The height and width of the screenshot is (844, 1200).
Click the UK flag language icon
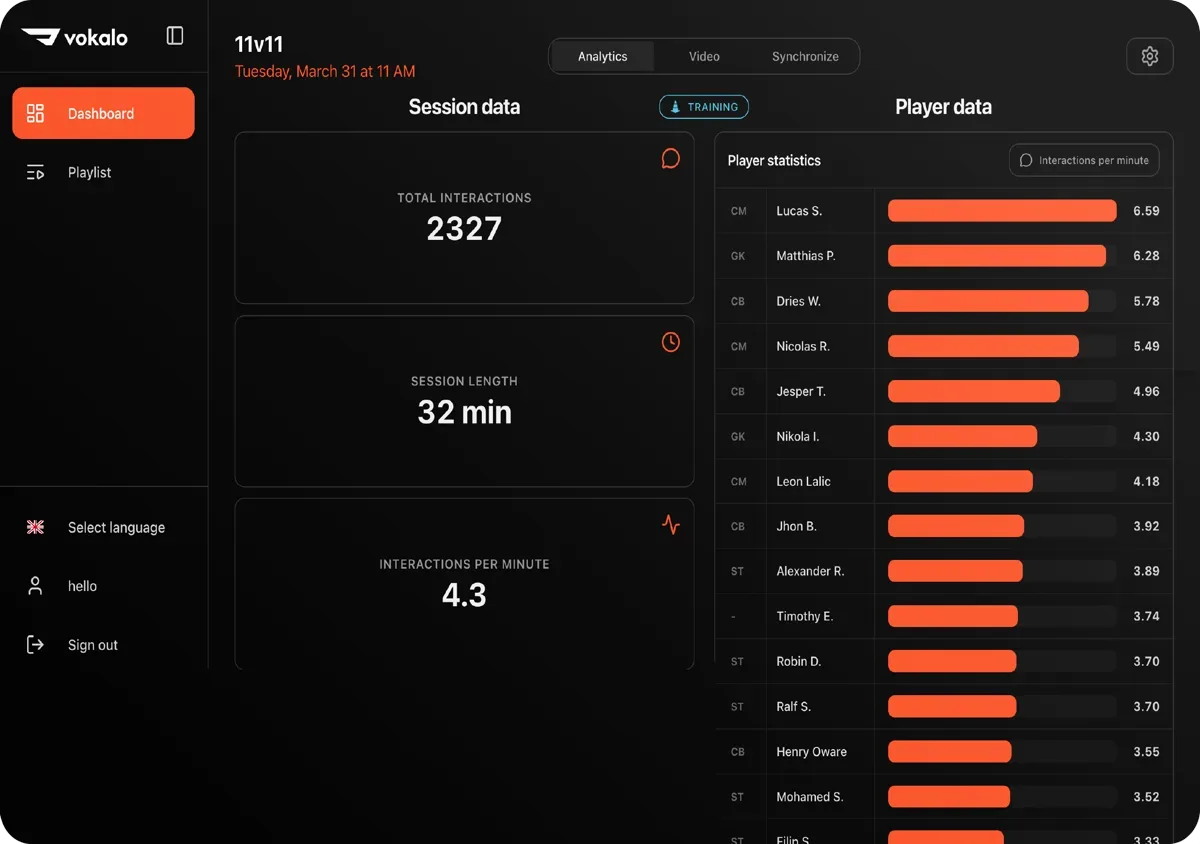pyautogui.click(x=35, y=527)
